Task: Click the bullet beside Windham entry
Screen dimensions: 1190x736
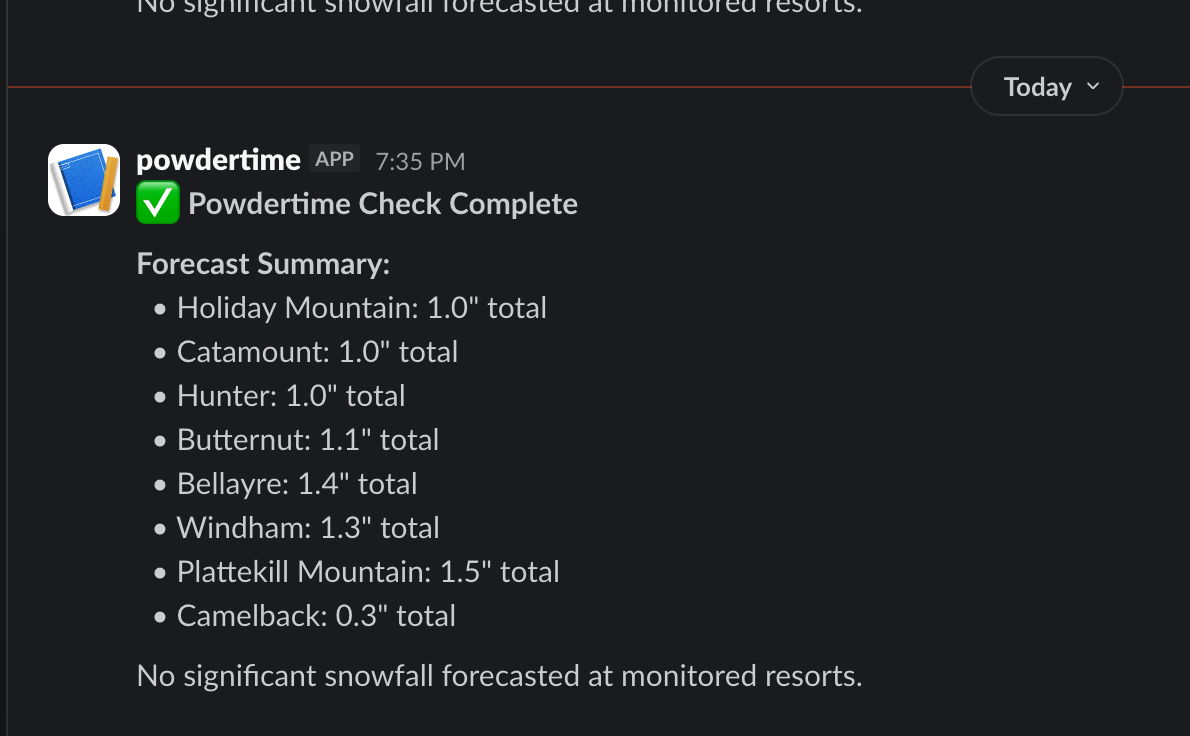Action: pyautogui.click(x=160, y=529)
